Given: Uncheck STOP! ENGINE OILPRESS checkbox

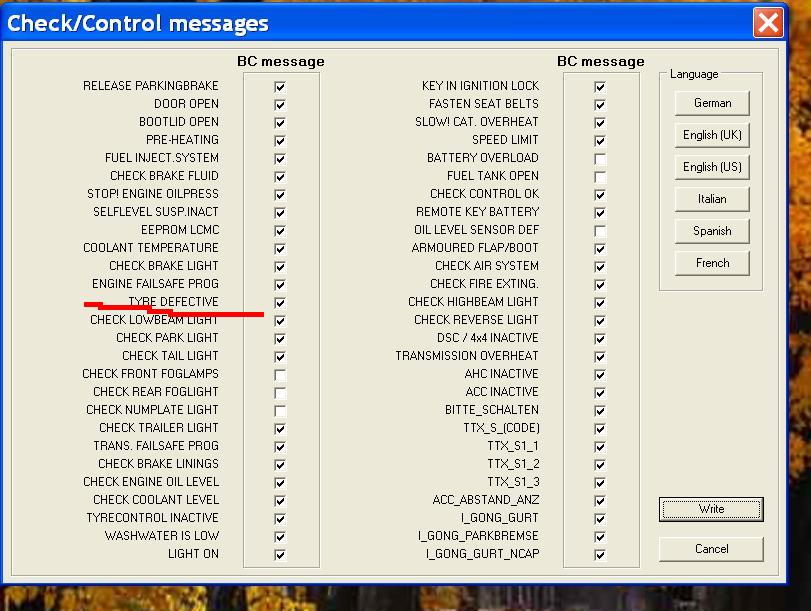Looking at the screenshot, I should click(x=280, y=195).
